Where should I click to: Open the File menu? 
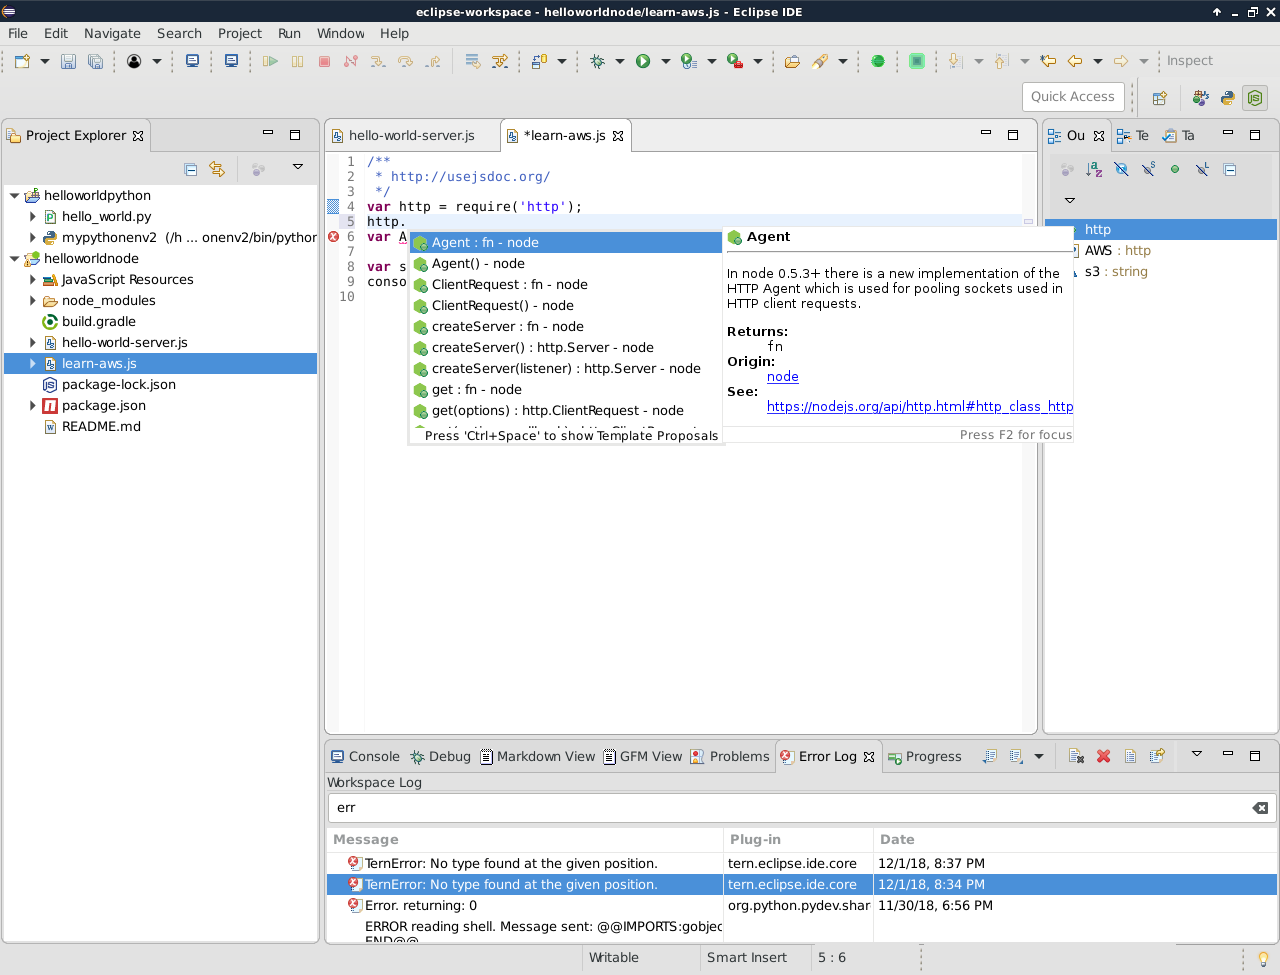18,33
